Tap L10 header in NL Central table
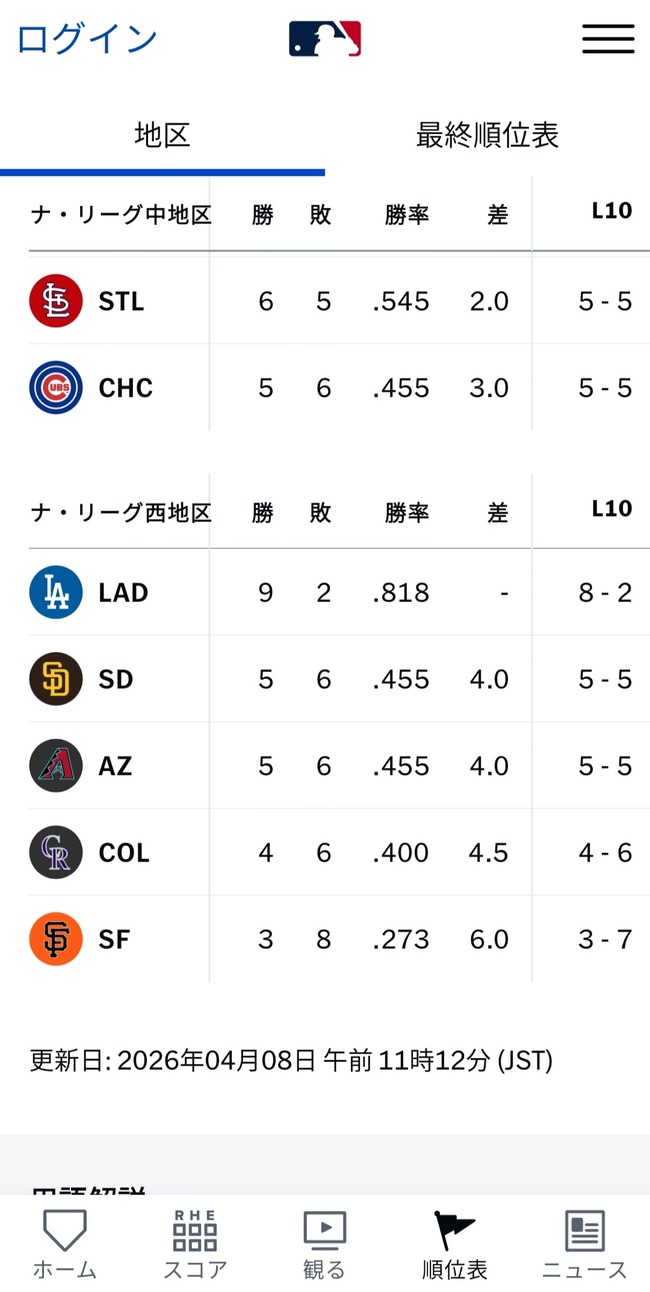Image resolution: width=650 pixels, height=1292 pixels. 611,210
